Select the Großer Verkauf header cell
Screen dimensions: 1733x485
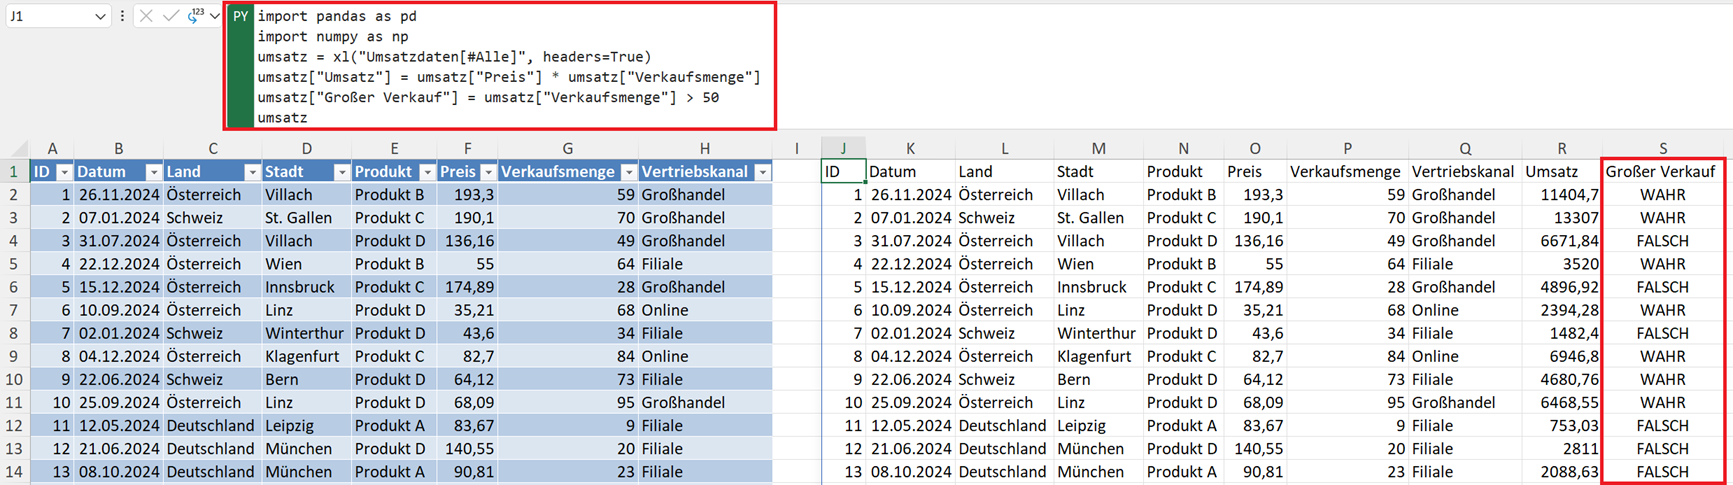pos(1661,172)
